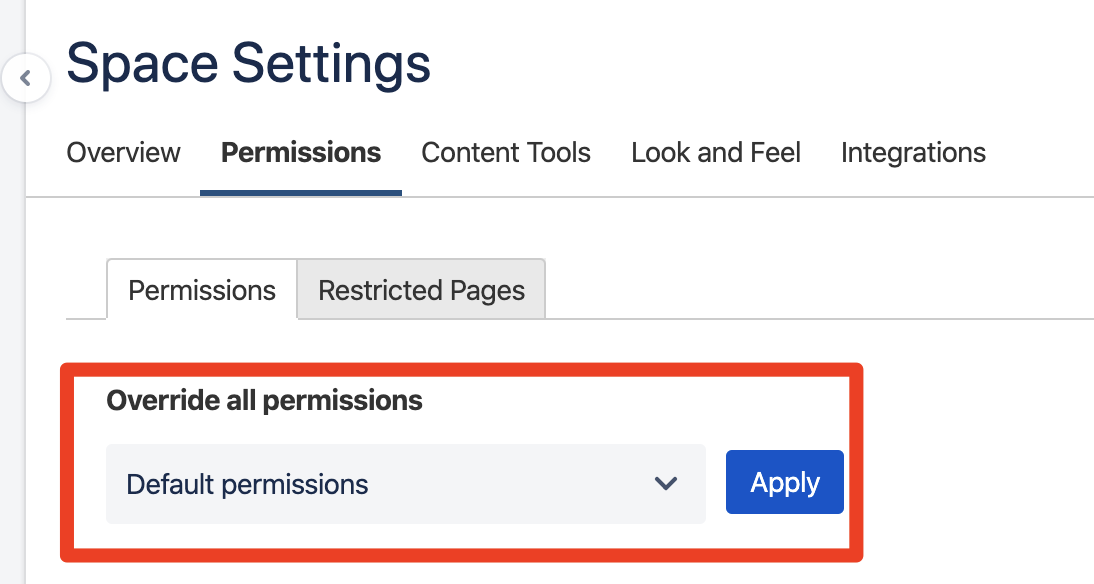Image resolution: width=1094 pixels, height=584 pixels.
Task: Switch to the Content Tools tab
Action: pos(505,152)
